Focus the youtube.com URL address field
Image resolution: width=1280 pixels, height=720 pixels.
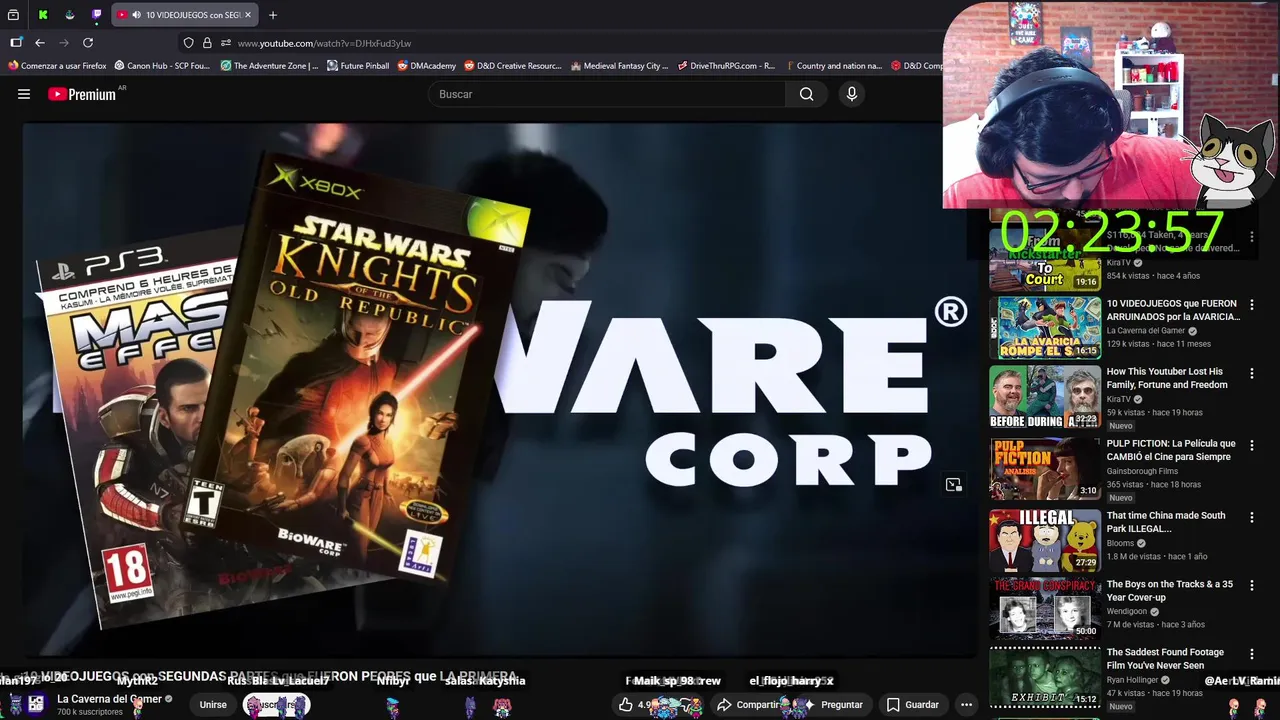tap(324, 43)
